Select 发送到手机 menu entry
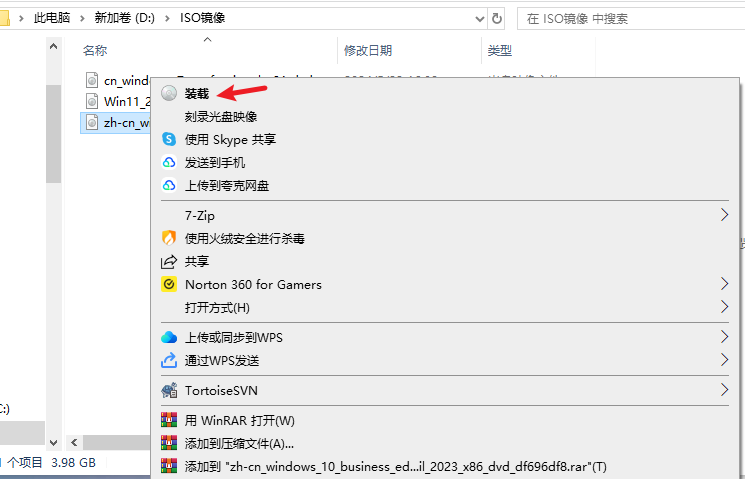 click(215, 163)
